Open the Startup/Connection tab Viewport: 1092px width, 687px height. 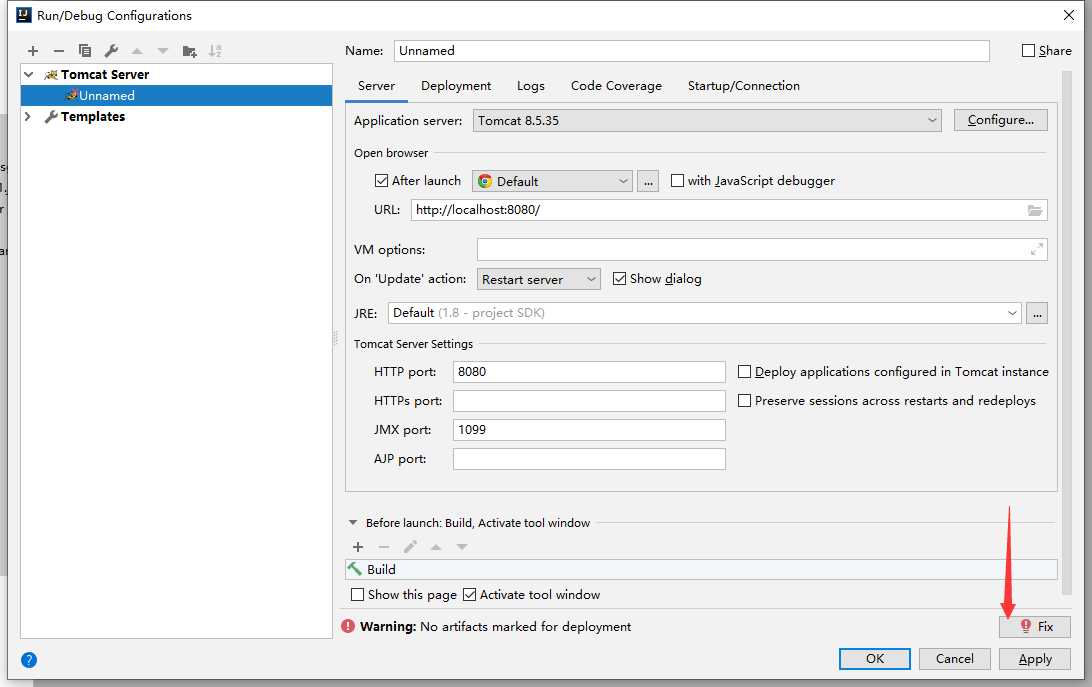(x=744, y=86)
